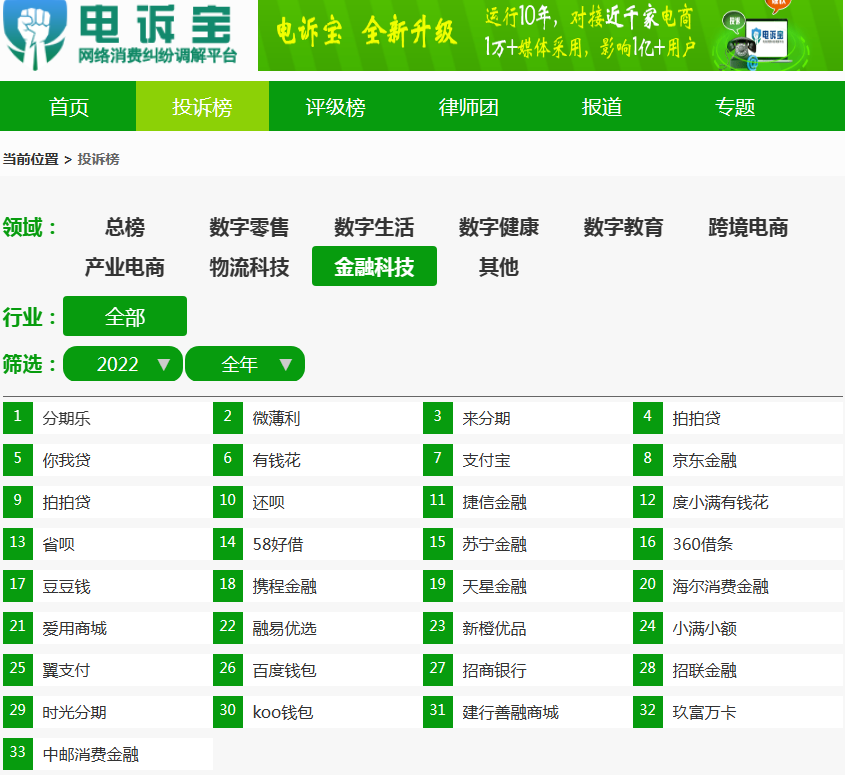Select the 时光分期 ranking entry
The height and width of the screenshot is (775, 845).
[x=108, y=712]
